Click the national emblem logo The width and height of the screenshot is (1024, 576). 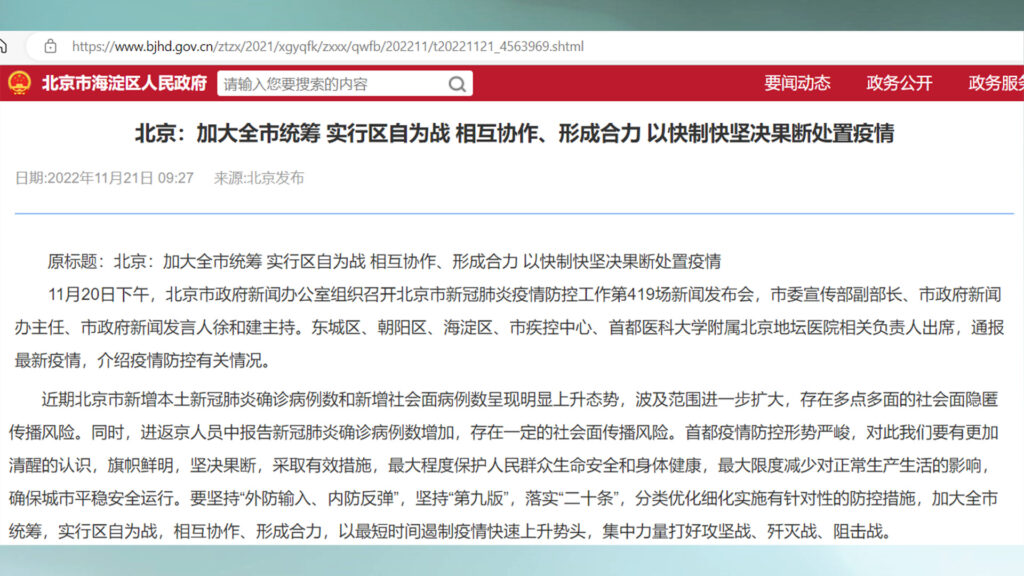[19, 83]
